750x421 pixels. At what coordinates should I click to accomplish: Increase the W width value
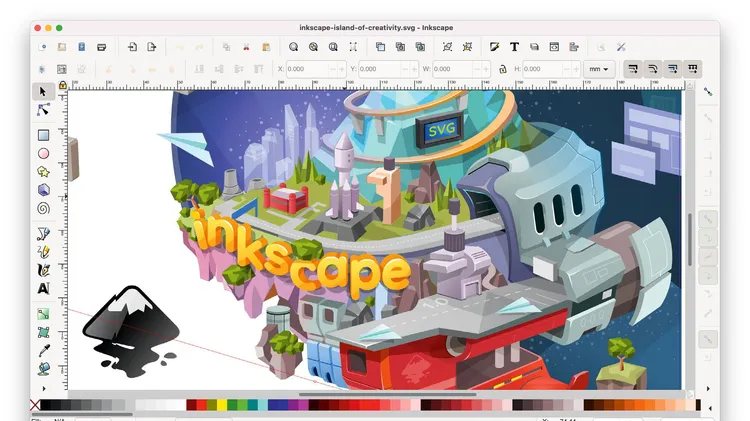pos(486,69)
